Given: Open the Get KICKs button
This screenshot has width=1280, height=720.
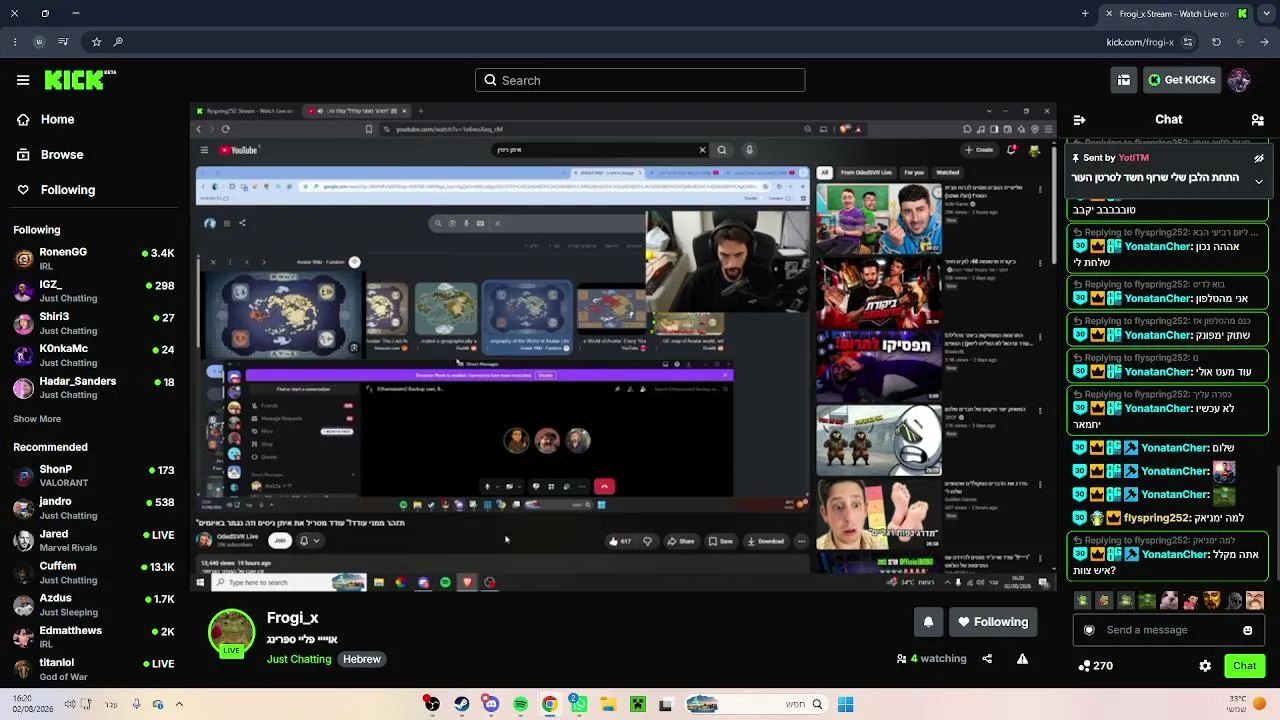Looking at the screenshot, I should (1181, 80).
